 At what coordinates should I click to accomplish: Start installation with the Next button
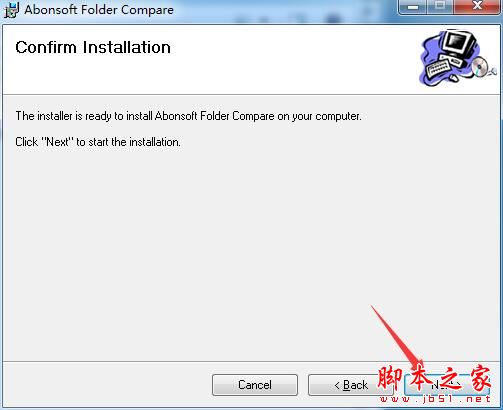[x=447, y=385]
